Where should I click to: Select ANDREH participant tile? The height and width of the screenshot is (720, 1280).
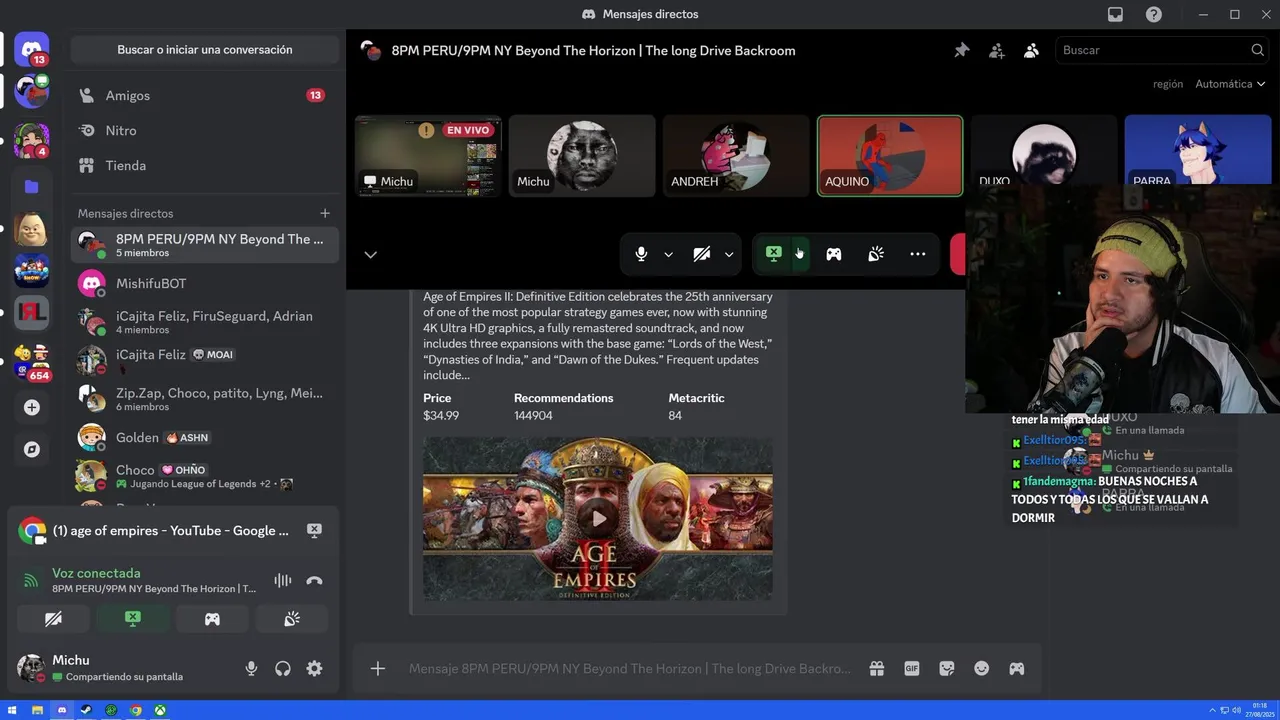(x=735, y=155)
